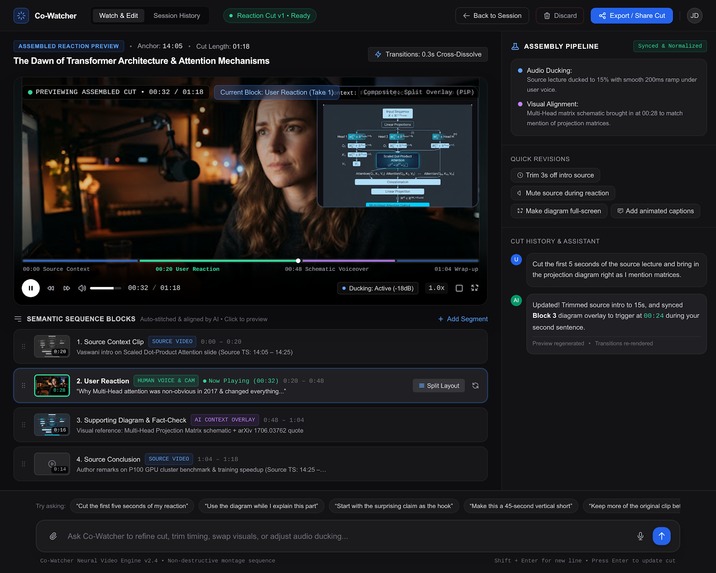Image resolution: width=716 pixels, height=573 pixels.
Task: Click the AI CONTEXT OVERLAY tag
Action: click(225, 420)
